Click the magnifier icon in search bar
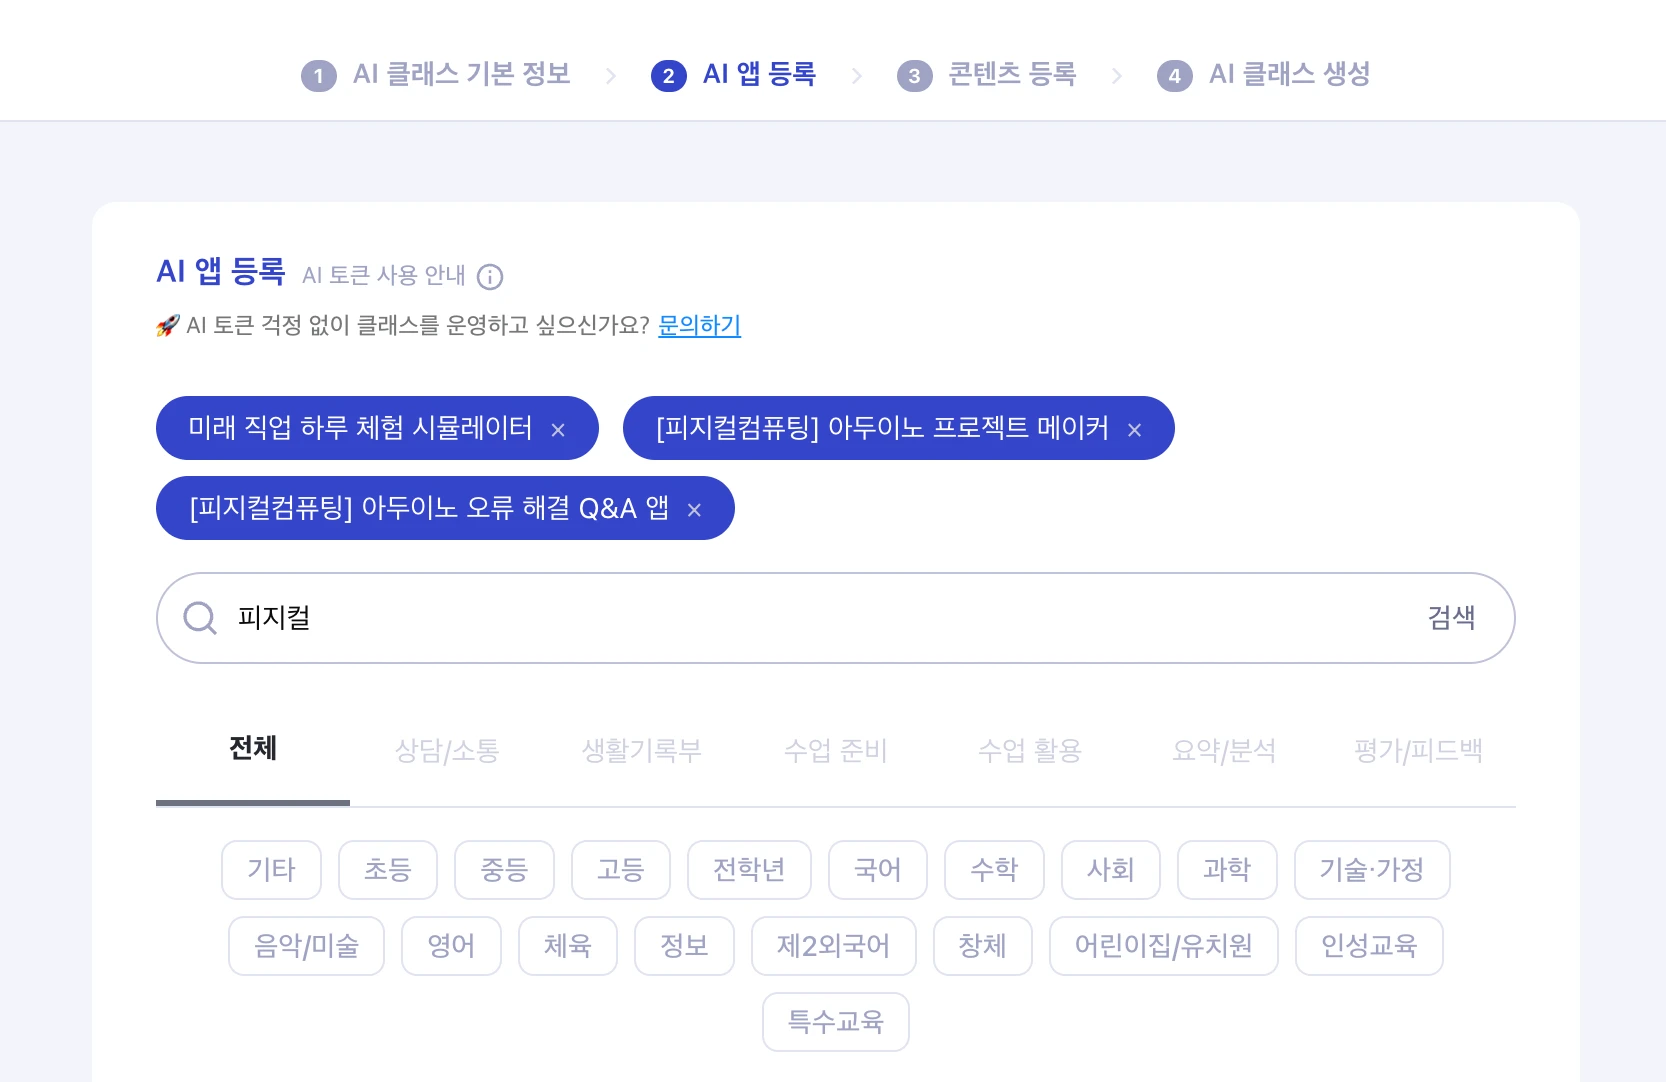The width and height of the screenshot is (1666, 1082). (x=200, y=618)
